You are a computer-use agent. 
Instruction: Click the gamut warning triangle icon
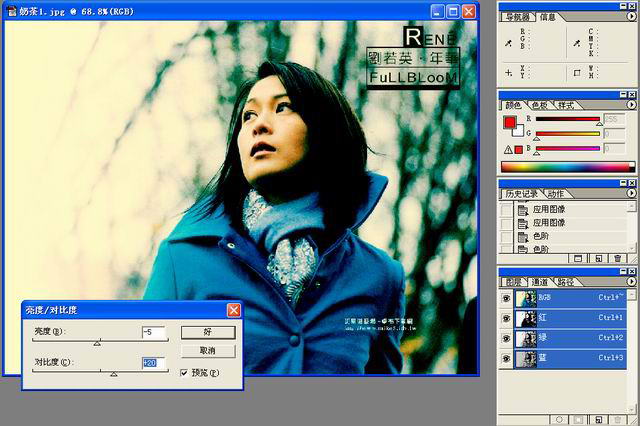coord(507,148)
